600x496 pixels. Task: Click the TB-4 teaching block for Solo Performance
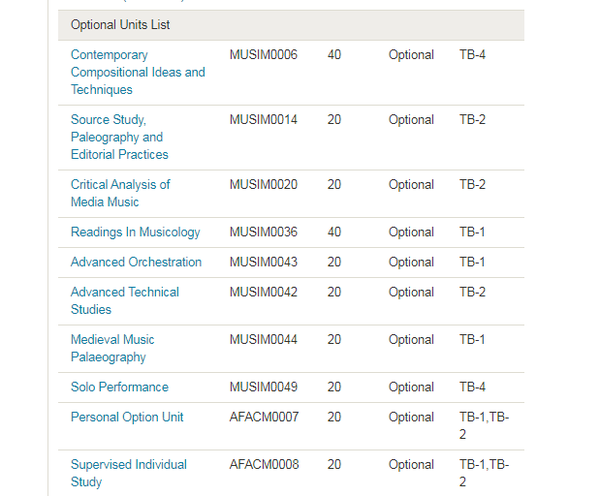(472, 387)
